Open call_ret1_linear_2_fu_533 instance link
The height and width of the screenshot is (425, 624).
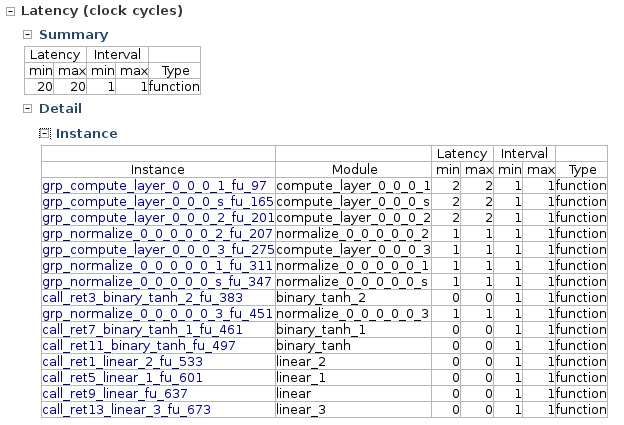123,361
